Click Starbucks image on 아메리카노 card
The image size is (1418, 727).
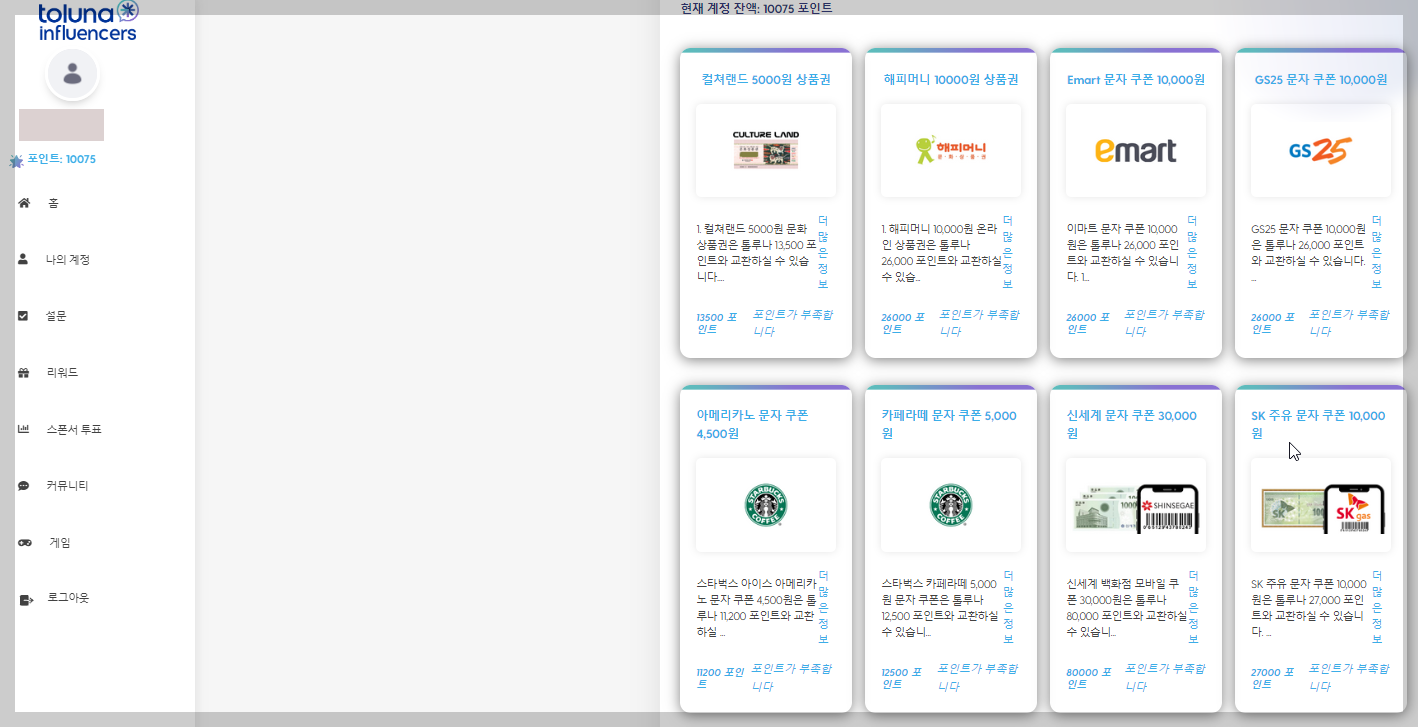(x=765, y=505)
